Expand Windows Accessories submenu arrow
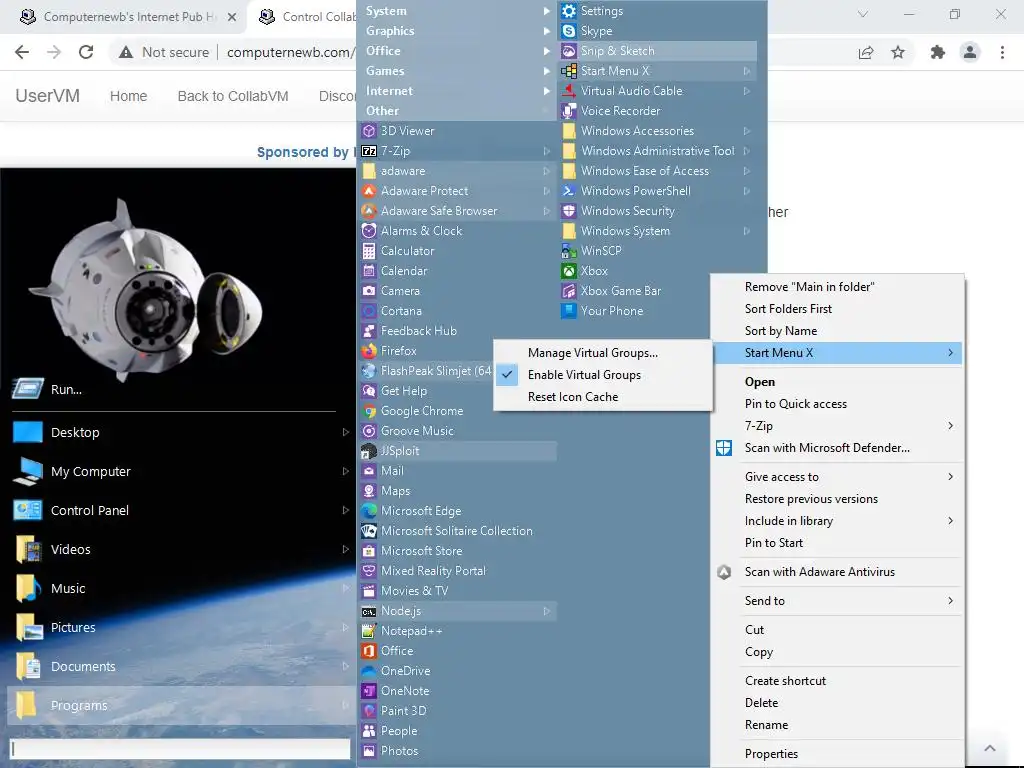1024x768 pixels. click(746, 131)
